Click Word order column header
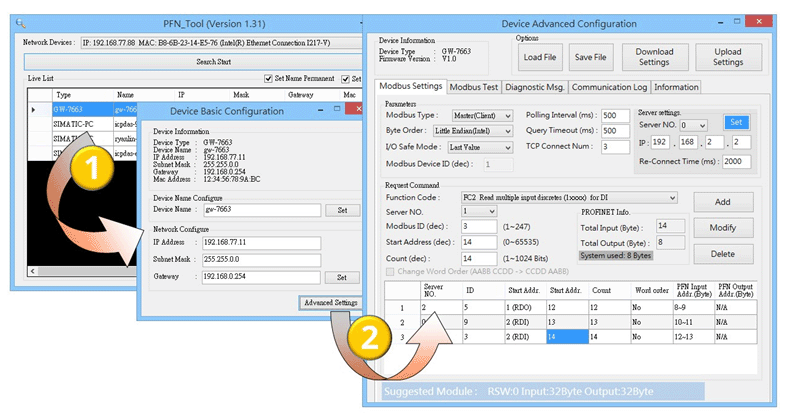Screen dimensions: 789x420 coord(652,291)
